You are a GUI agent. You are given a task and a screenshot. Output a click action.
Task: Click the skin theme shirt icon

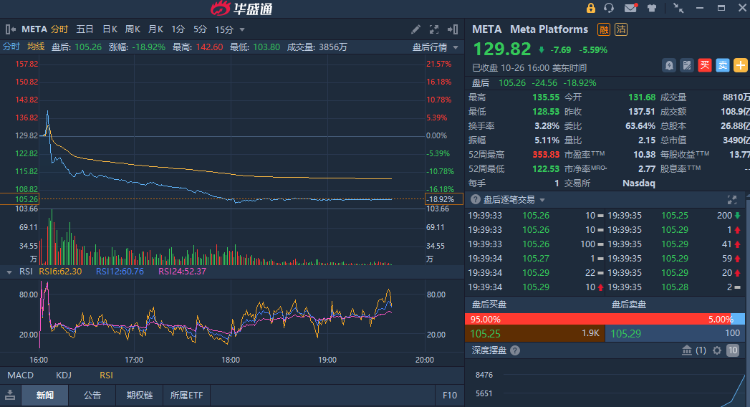[651, 8]
